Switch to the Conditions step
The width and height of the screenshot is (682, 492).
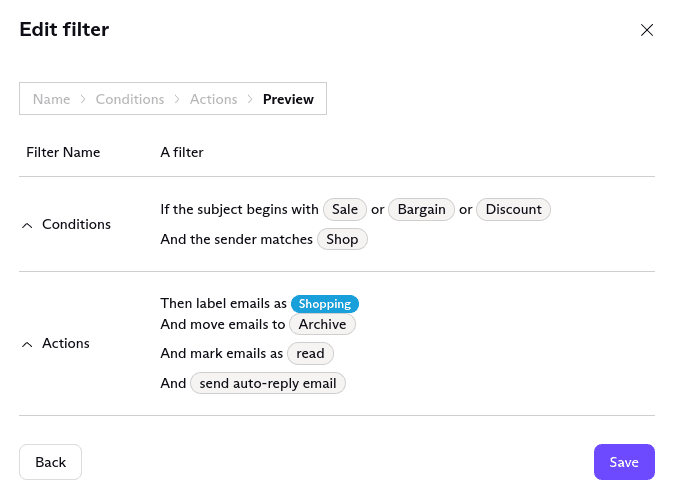(130, 99)
